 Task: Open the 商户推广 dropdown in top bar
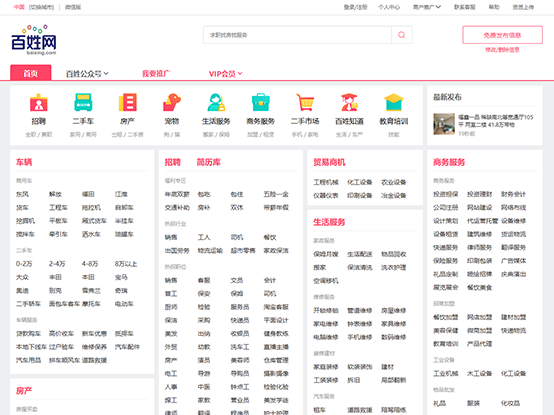[x=427, y=7]
